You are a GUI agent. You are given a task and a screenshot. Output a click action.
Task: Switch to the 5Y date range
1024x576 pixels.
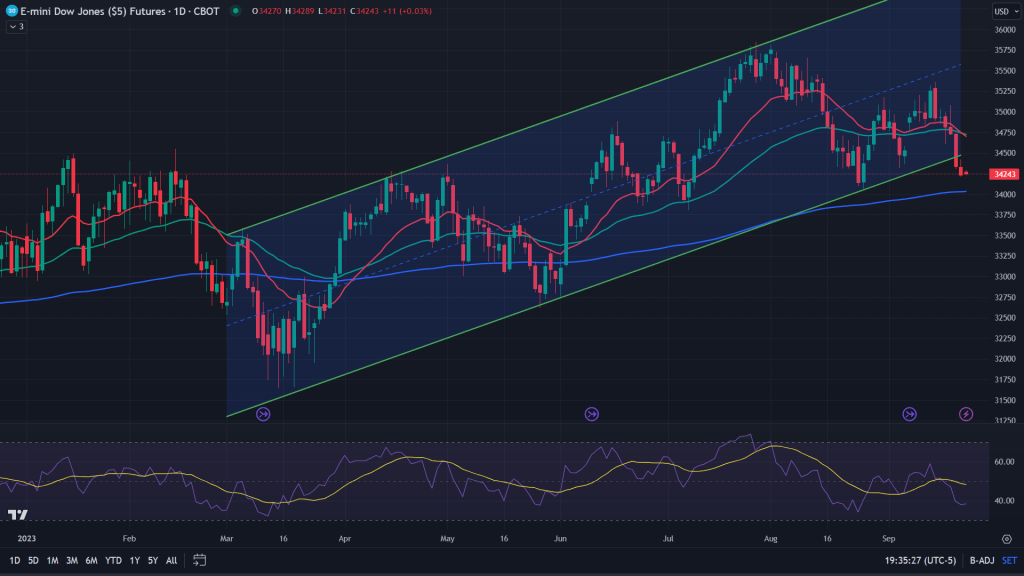tap(152, 560)
